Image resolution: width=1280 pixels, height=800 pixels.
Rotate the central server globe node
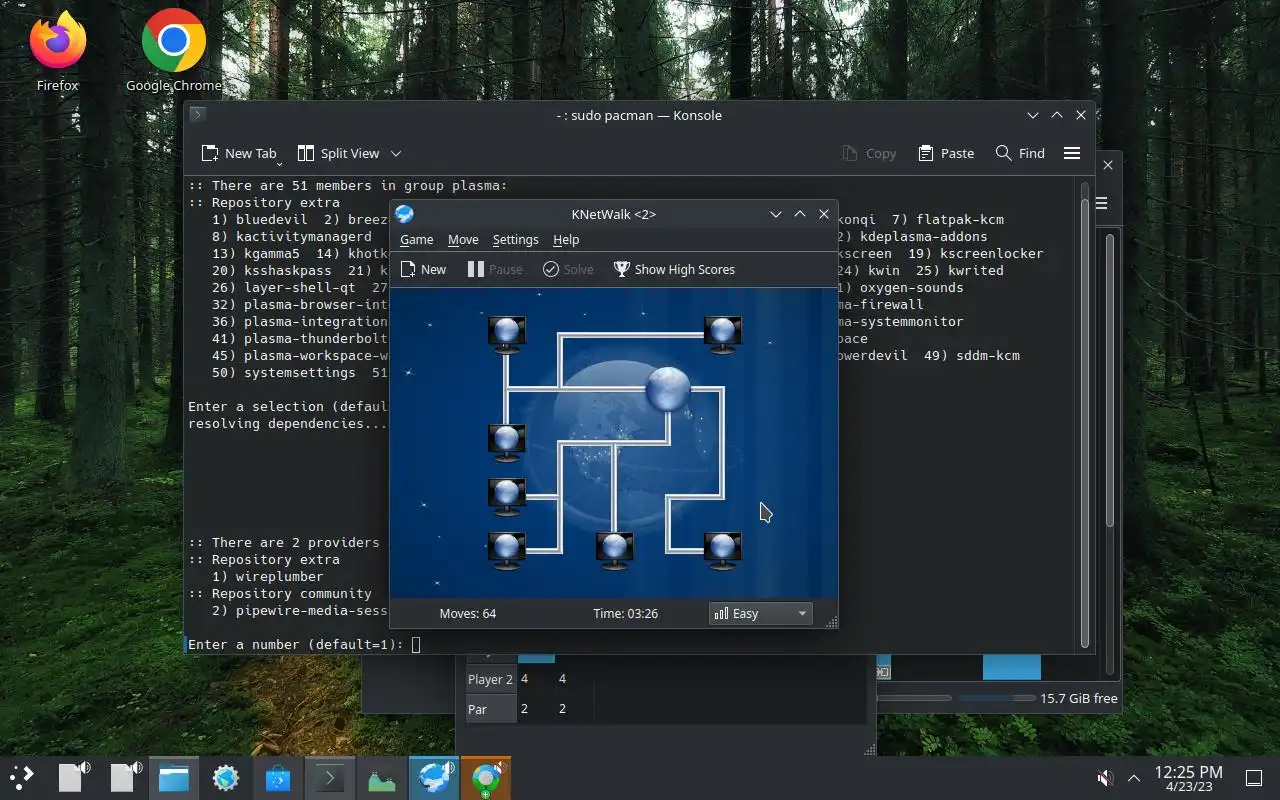click(x=668, y=388)
